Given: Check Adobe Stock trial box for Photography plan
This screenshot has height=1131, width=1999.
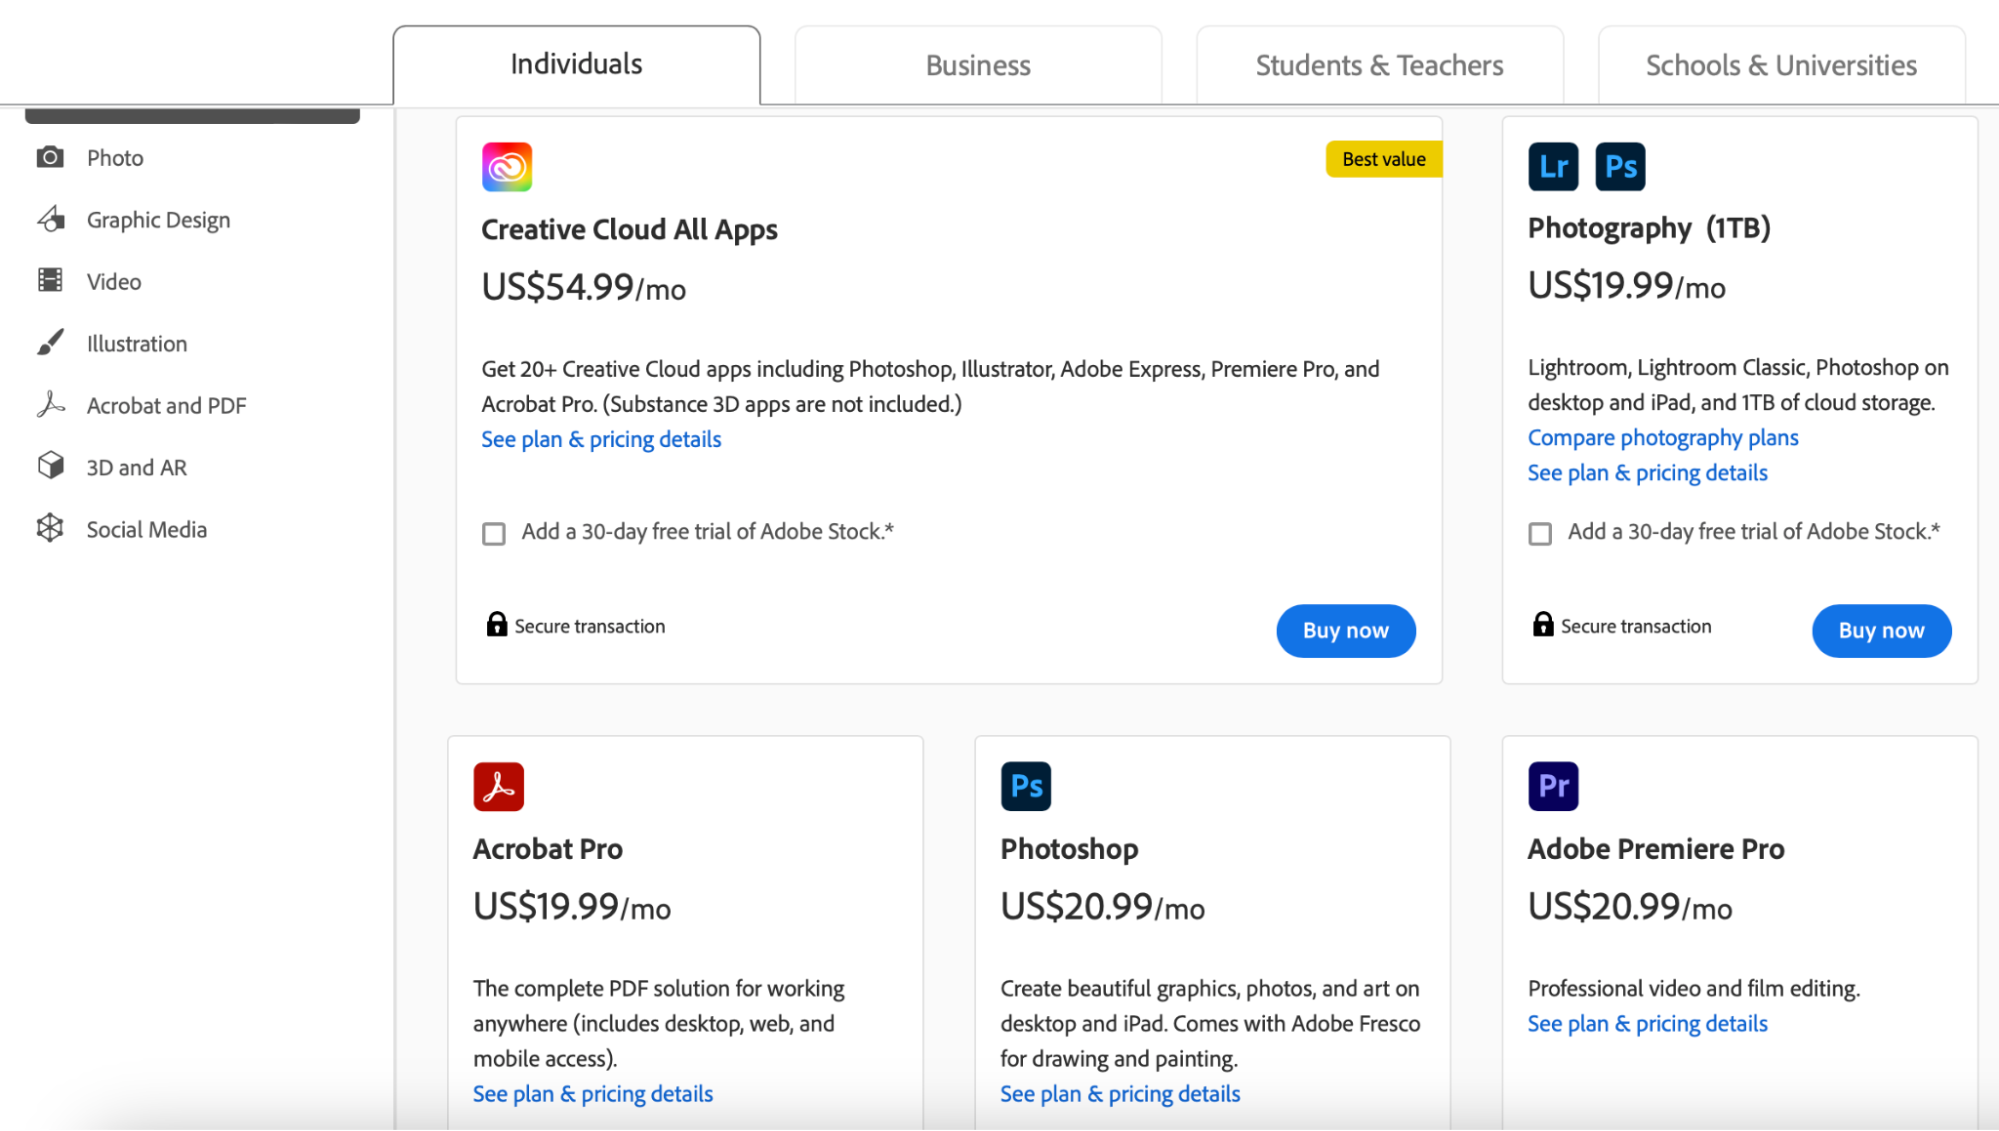Looking at the screenshot, I should tap(1540, 533).
